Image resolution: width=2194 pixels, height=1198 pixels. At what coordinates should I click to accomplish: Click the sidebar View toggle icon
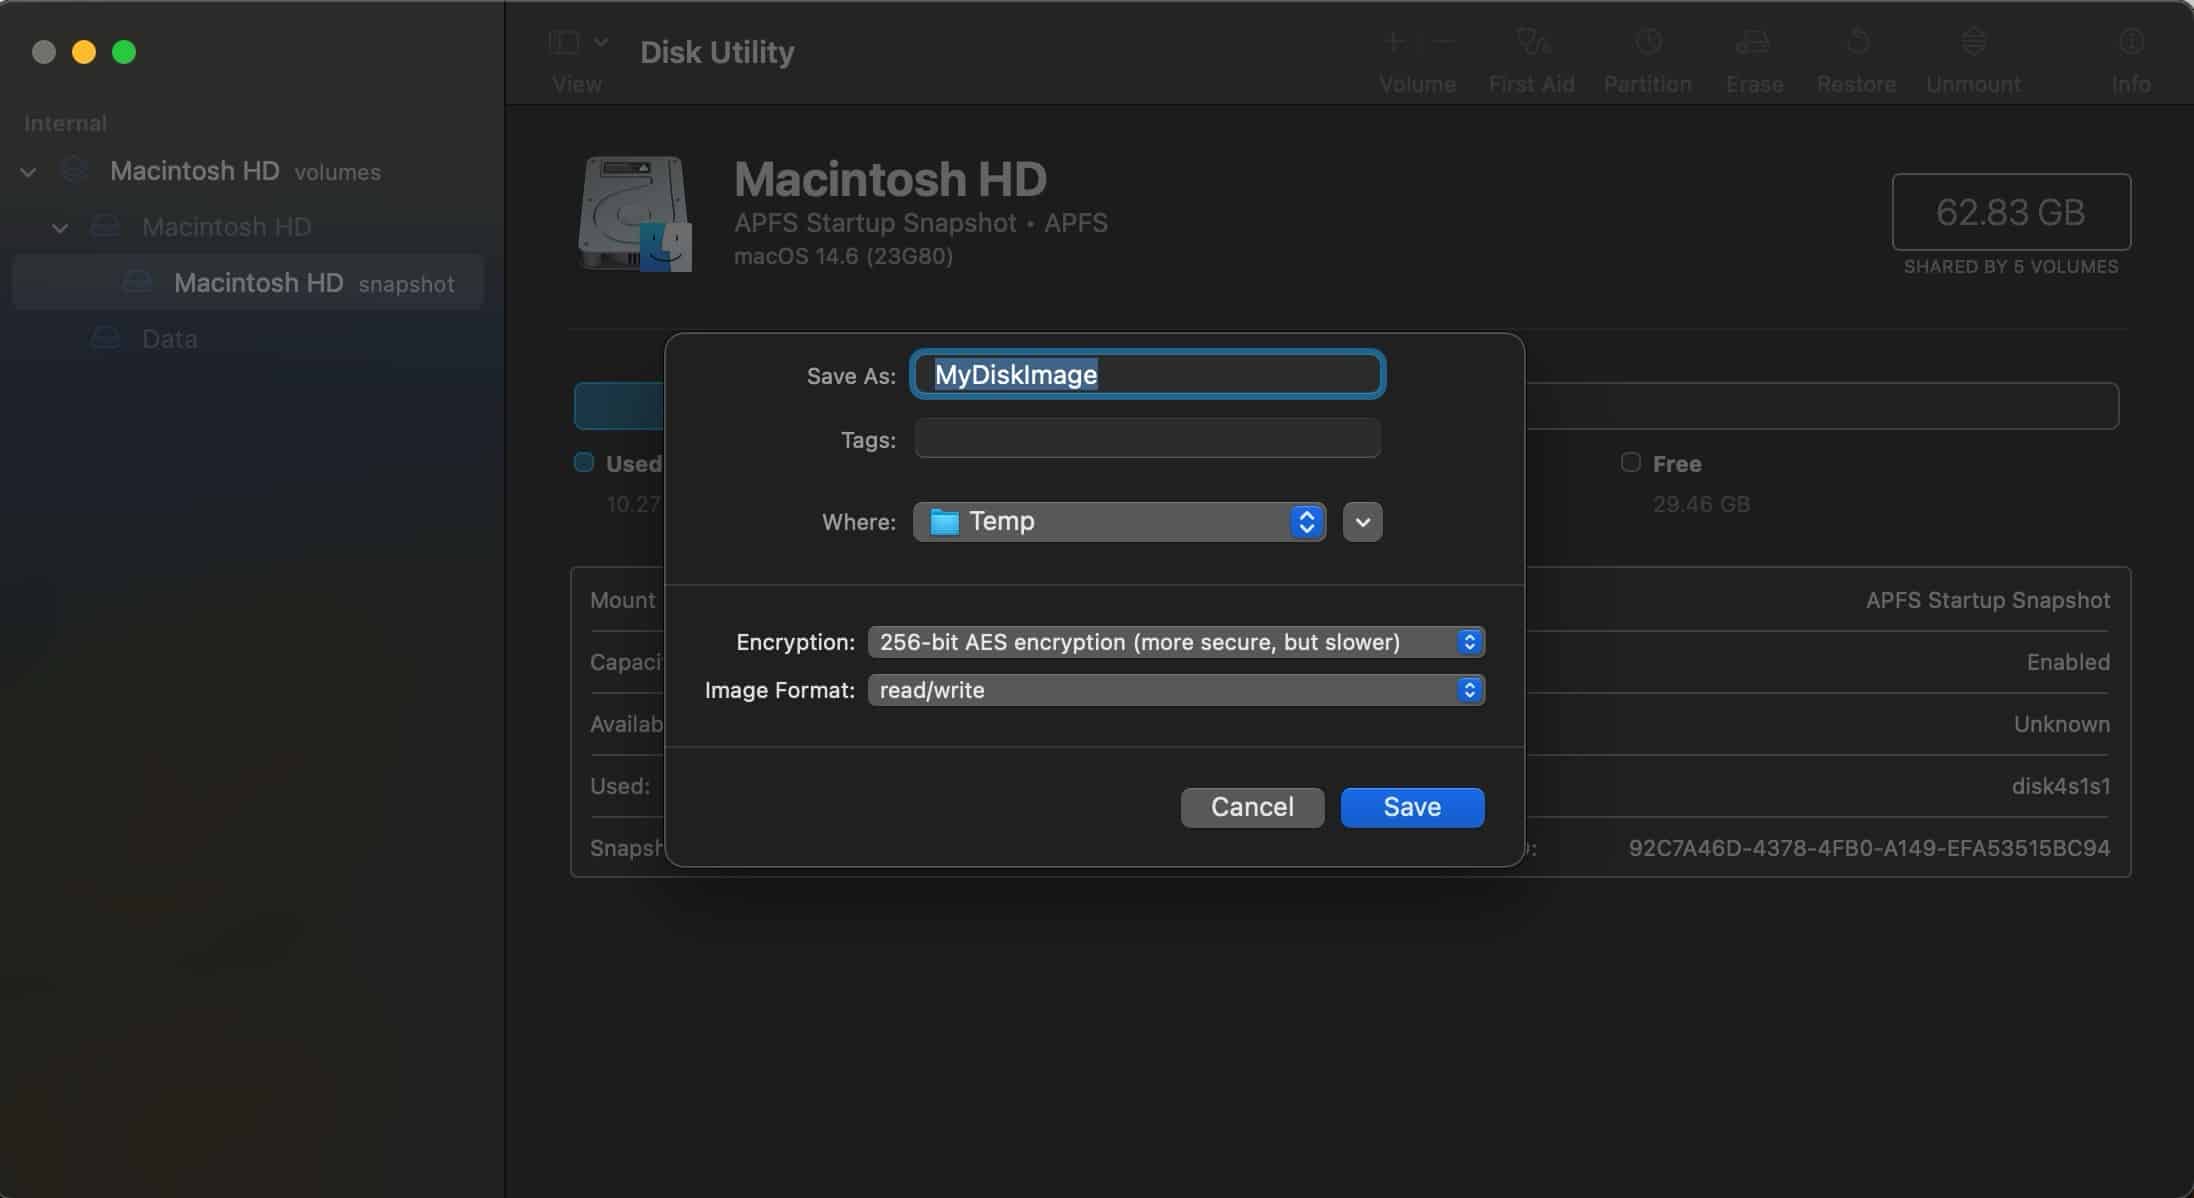tap(564, 42)
